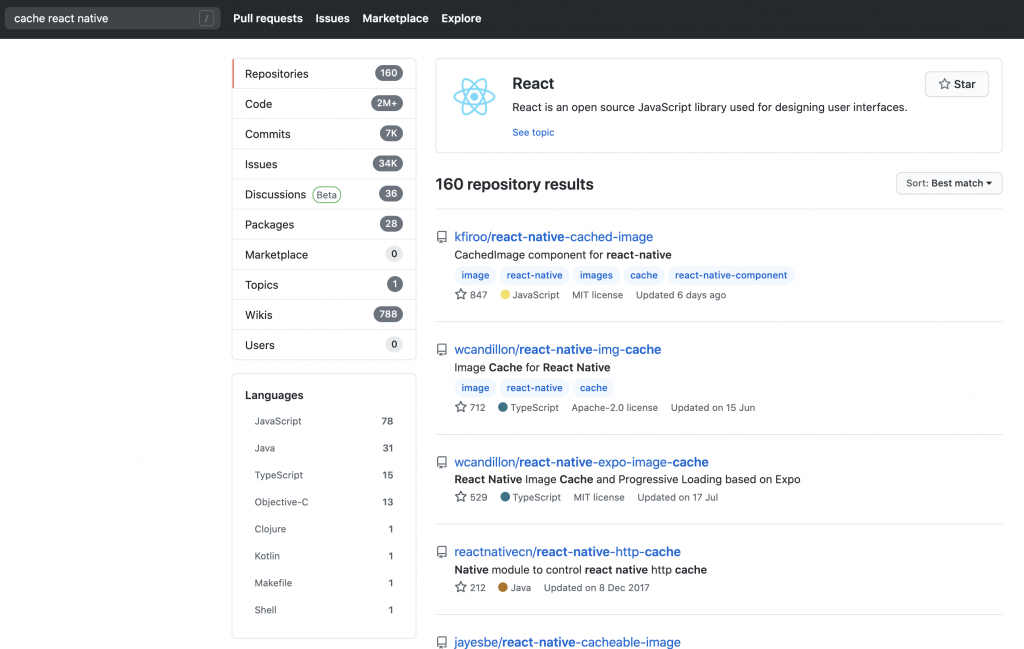Click the star icon showing 712 stars
1024x649 pixels.
460,407
